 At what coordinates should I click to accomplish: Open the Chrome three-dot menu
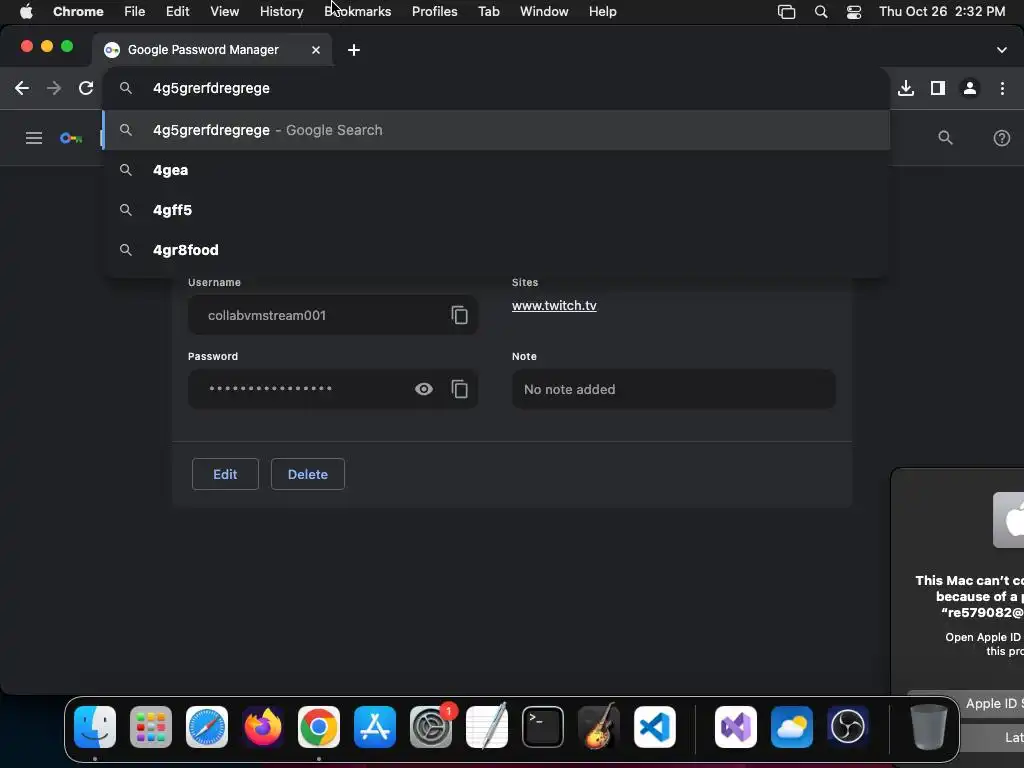[1002, 88]
